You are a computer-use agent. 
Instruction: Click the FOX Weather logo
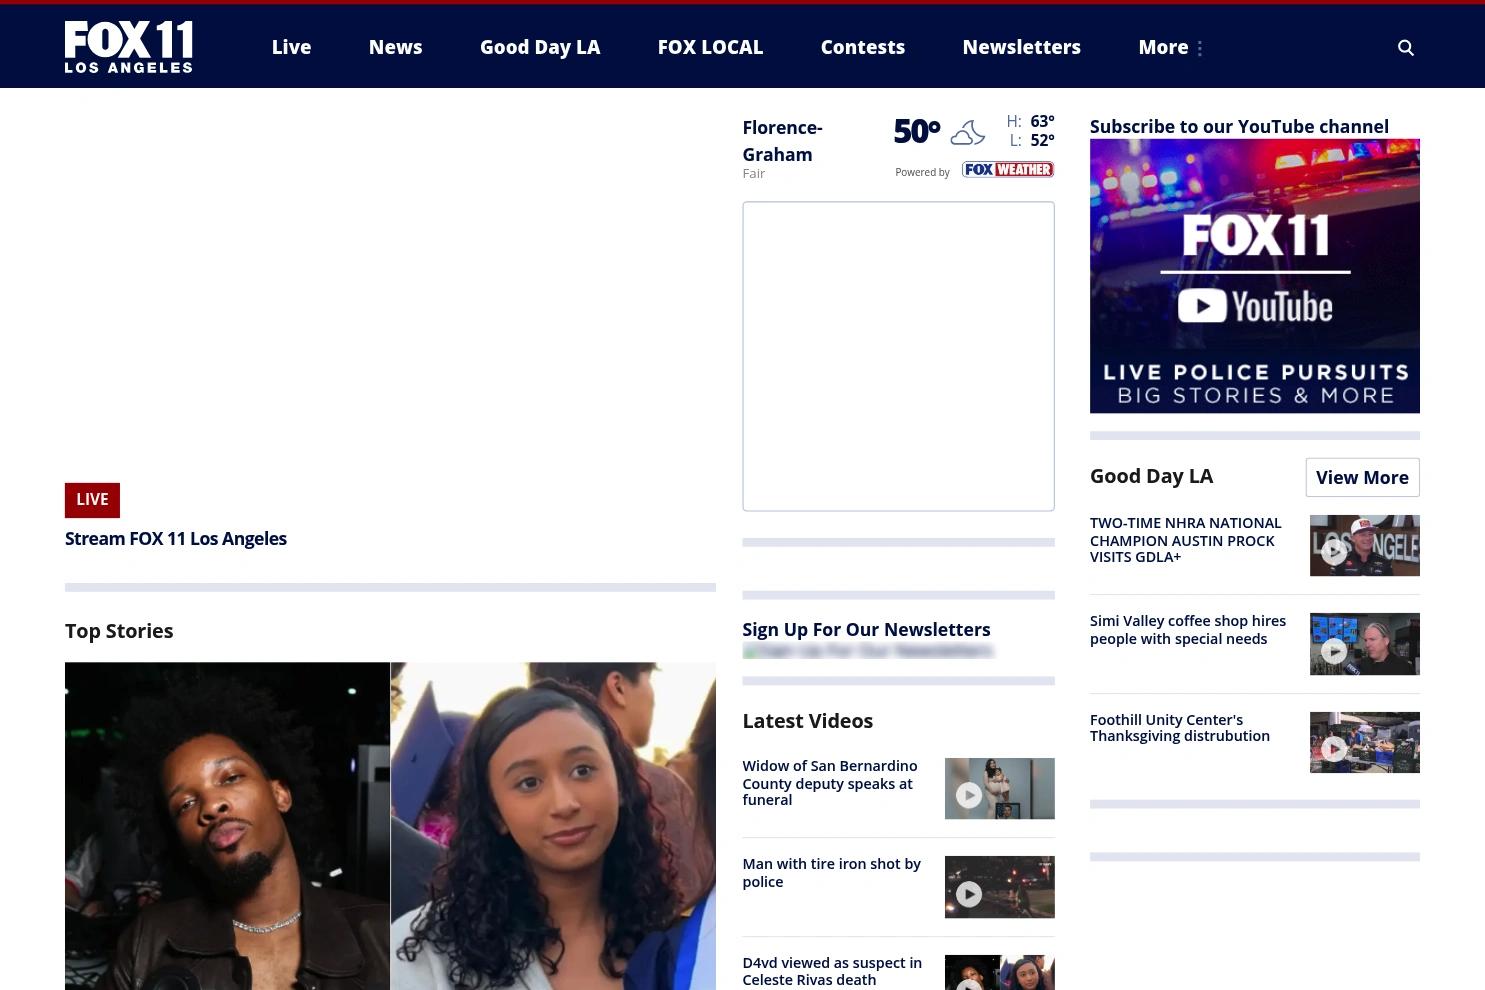click(1007, 170)
